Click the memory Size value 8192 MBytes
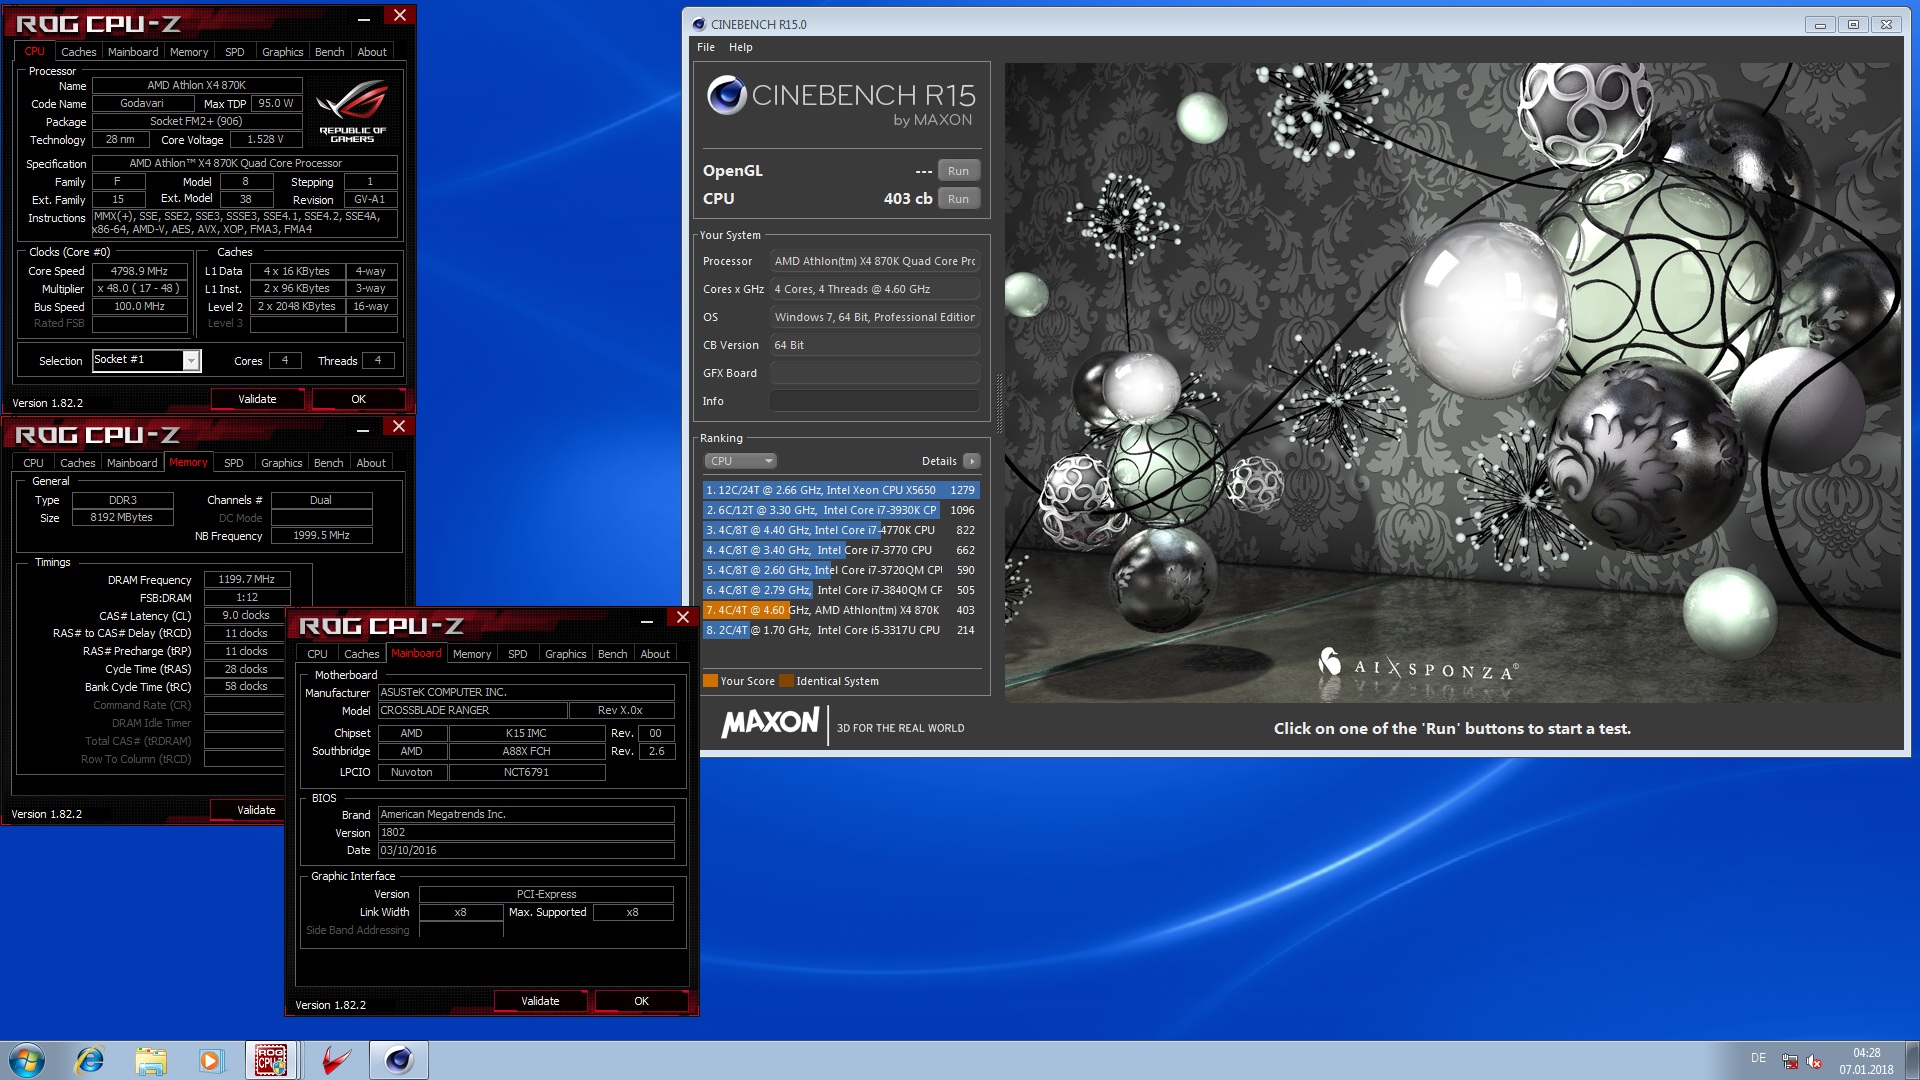 121,517
